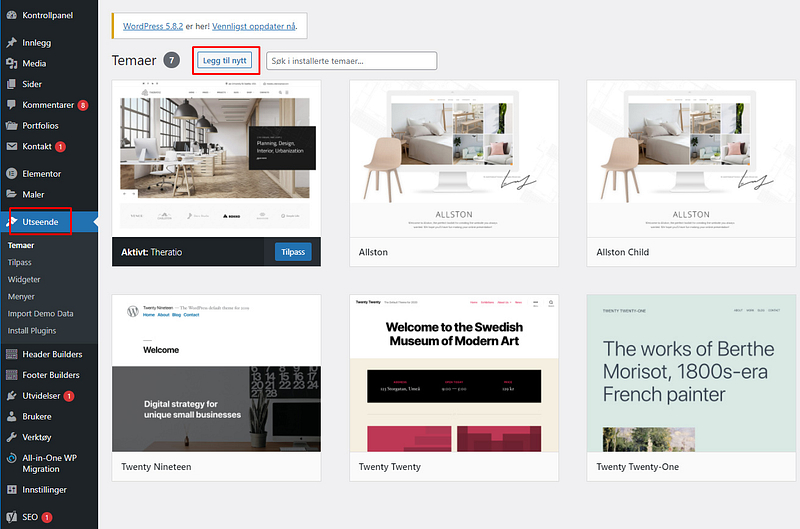Click the Kommentarer speech bubble icon

[12, 105]
